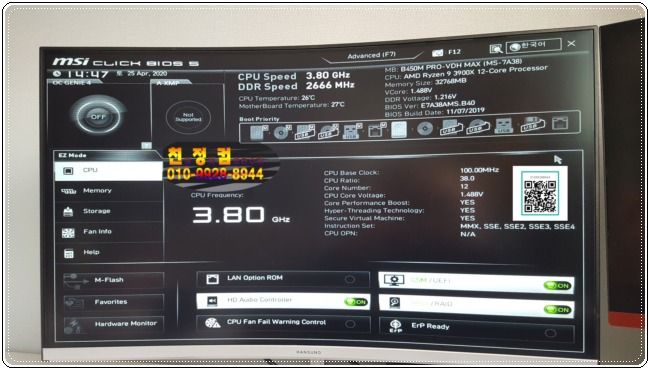Click the Core Number 12 value
This screenshot has width=650, height=370.
[x=464, y=186]
